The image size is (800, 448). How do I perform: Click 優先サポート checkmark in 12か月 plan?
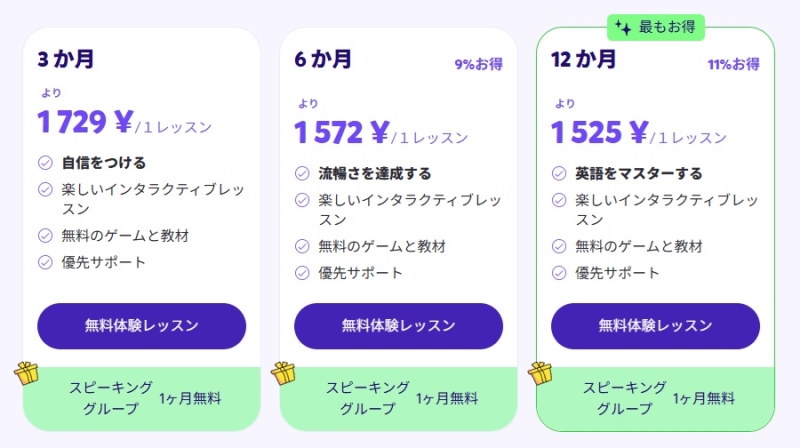[x=559, y=273]
